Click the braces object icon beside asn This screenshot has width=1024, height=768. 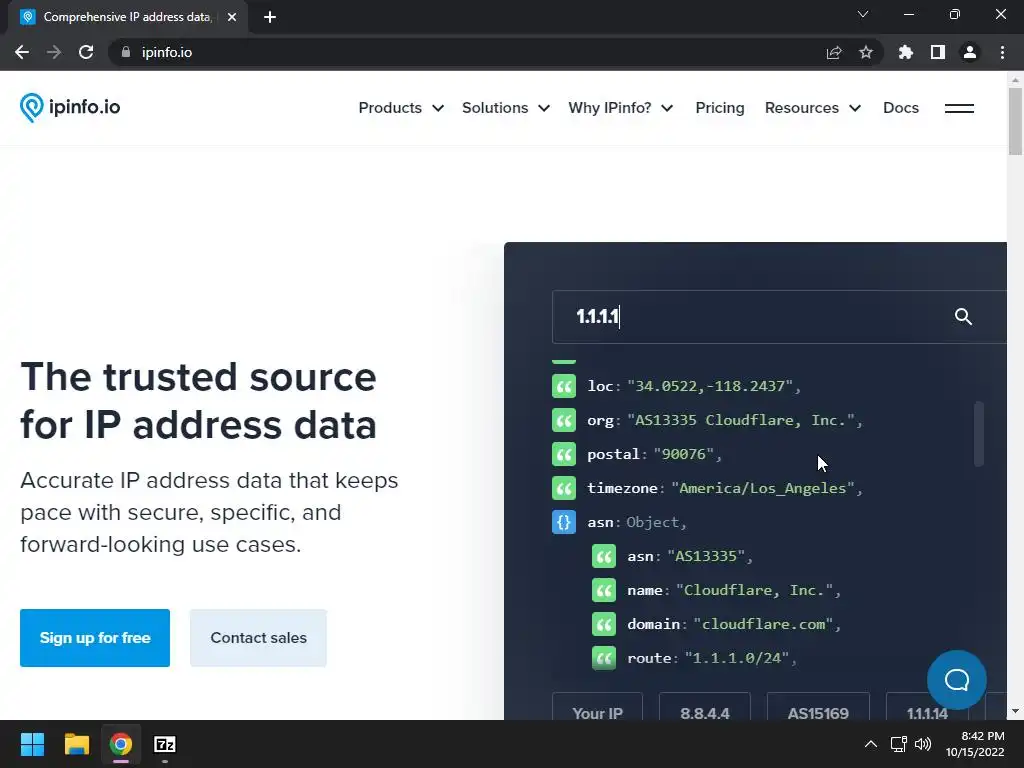coord(564,522)
